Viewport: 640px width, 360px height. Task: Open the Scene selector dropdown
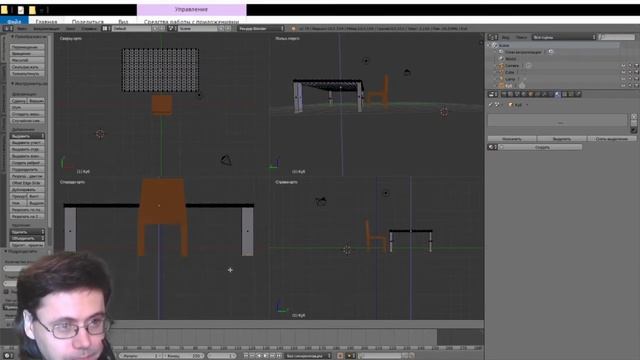(172, 29)
